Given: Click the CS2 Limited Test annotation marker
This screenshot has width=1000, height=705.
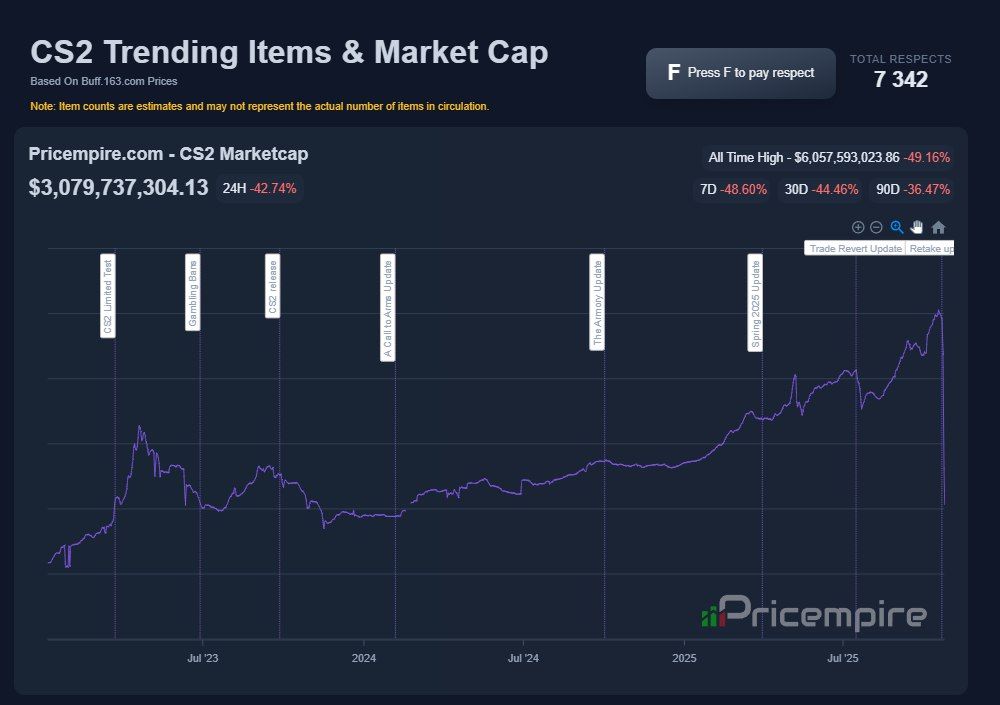Looking at the screenshot, I should [108, 296].
